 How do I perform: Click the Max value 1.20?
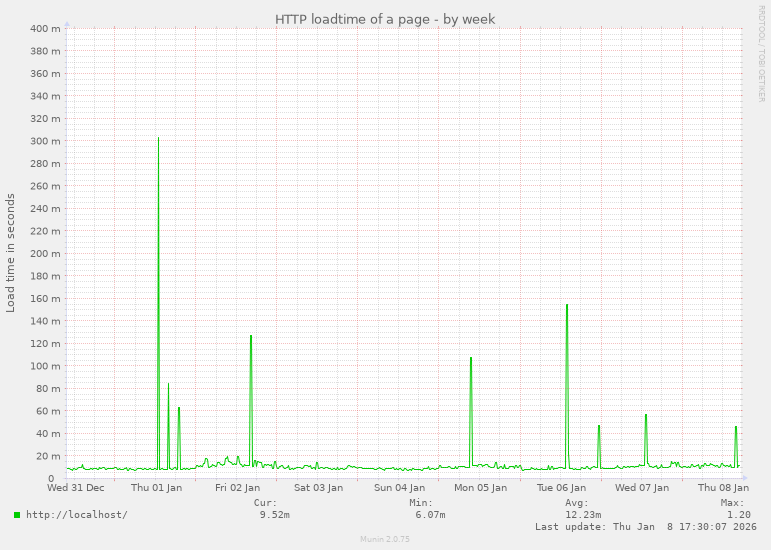(739, 515)
